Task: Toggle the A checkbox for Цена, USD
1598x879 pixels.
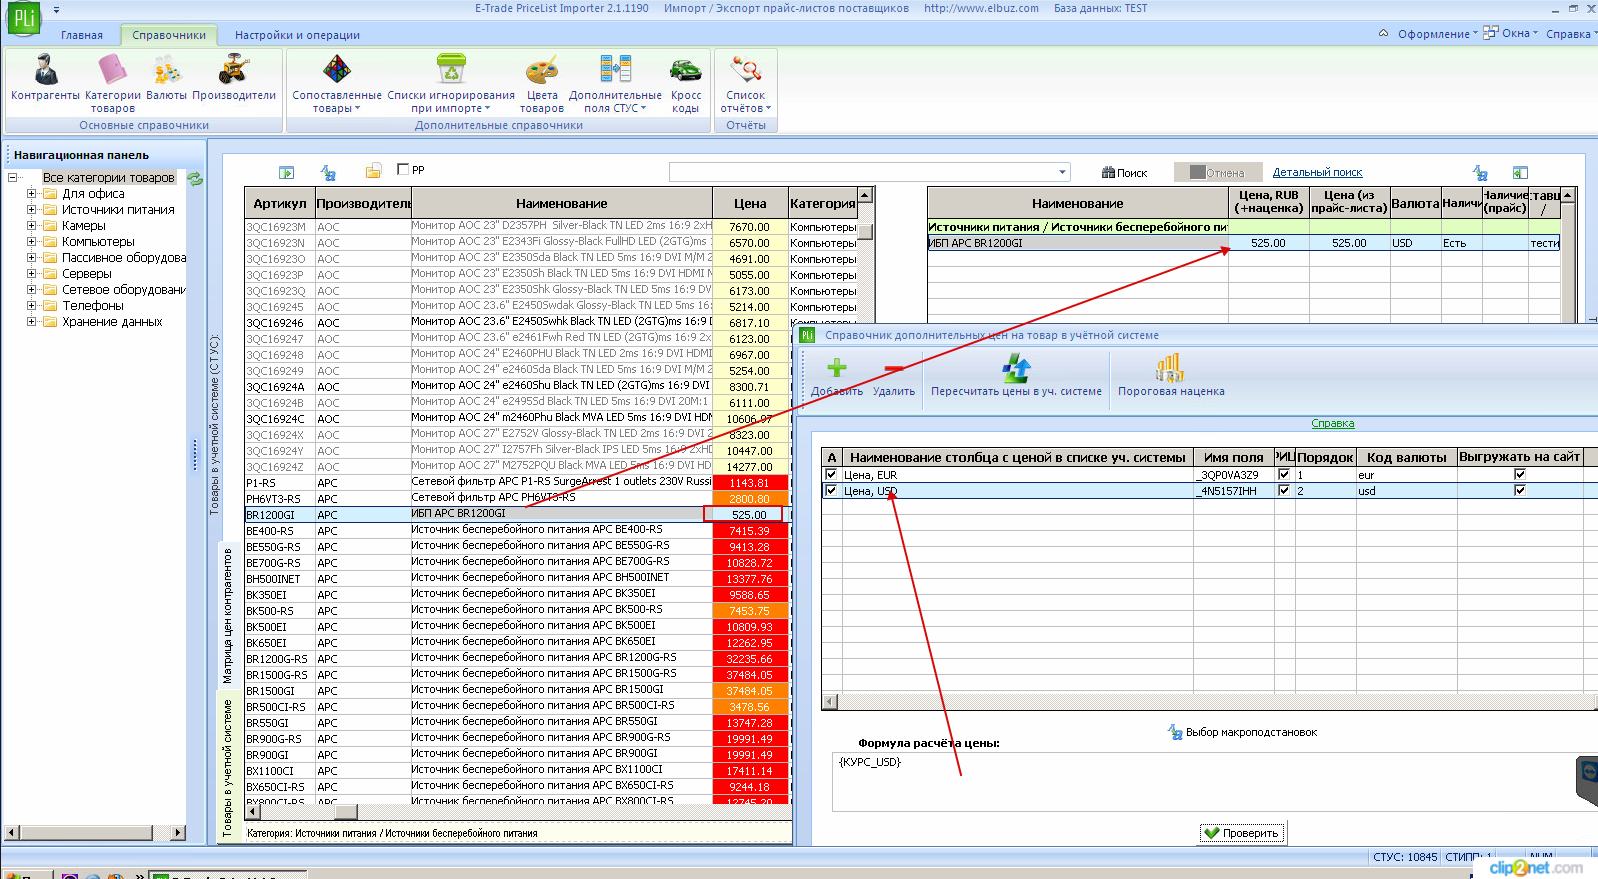Action: [831, 491]
